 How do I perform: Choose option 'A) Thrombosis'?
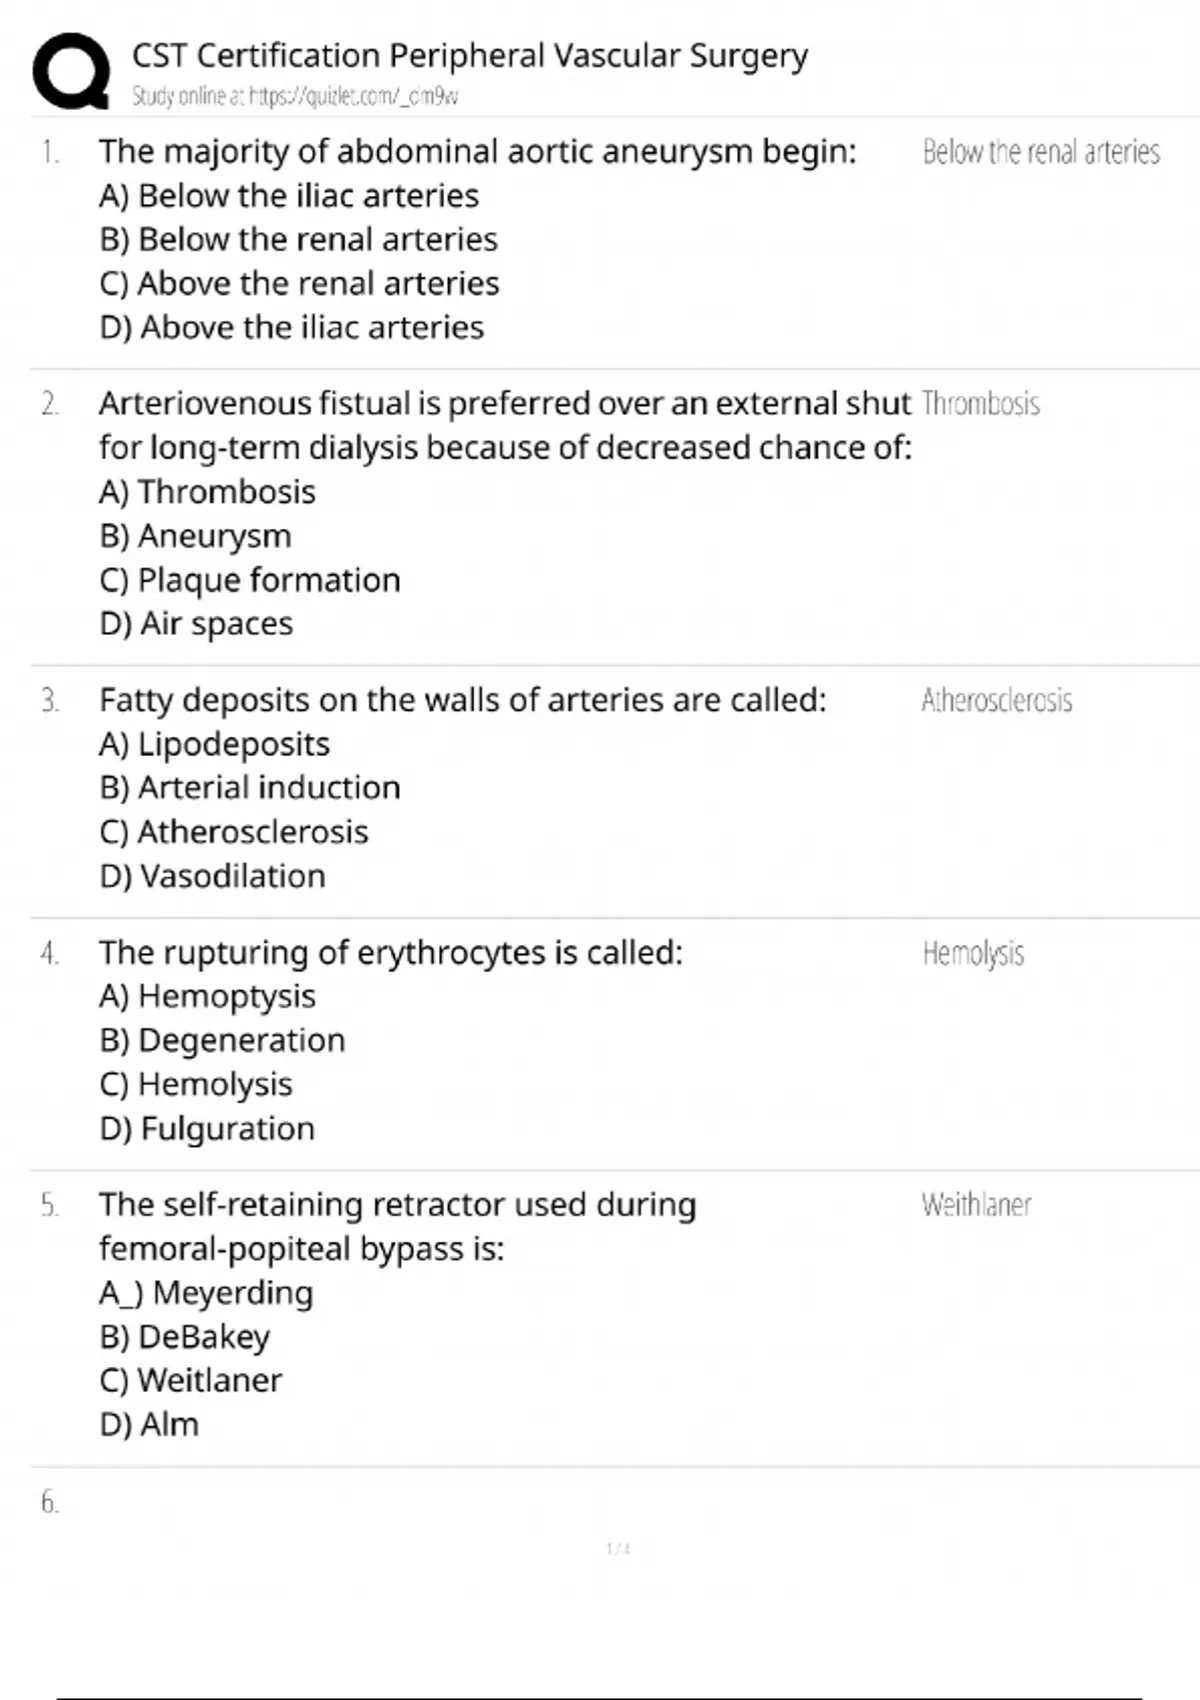coord(207,492)
